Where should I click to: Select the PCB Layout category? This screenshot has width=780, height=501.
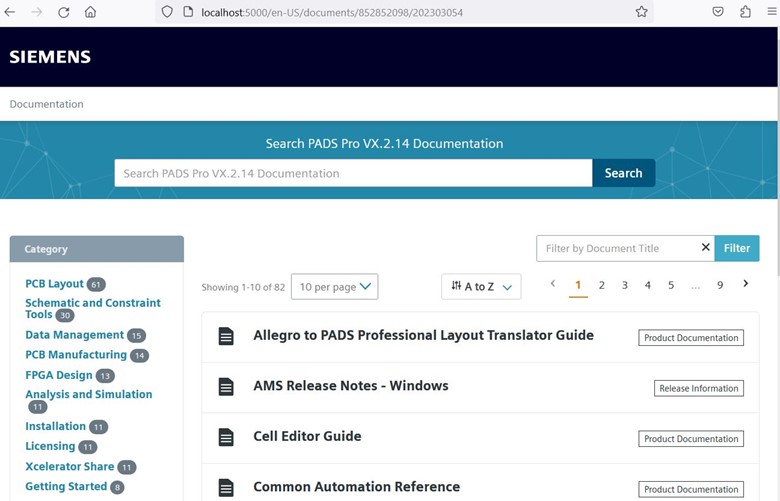pos(54,284)
